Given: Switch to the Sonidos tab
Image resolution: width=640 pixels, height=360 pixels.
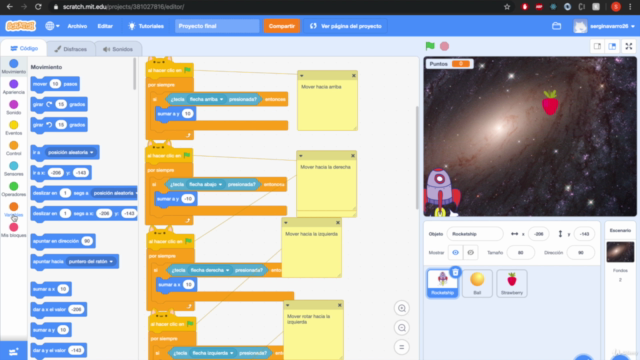Looking at the screenshot, I should (x=118, y=49).
